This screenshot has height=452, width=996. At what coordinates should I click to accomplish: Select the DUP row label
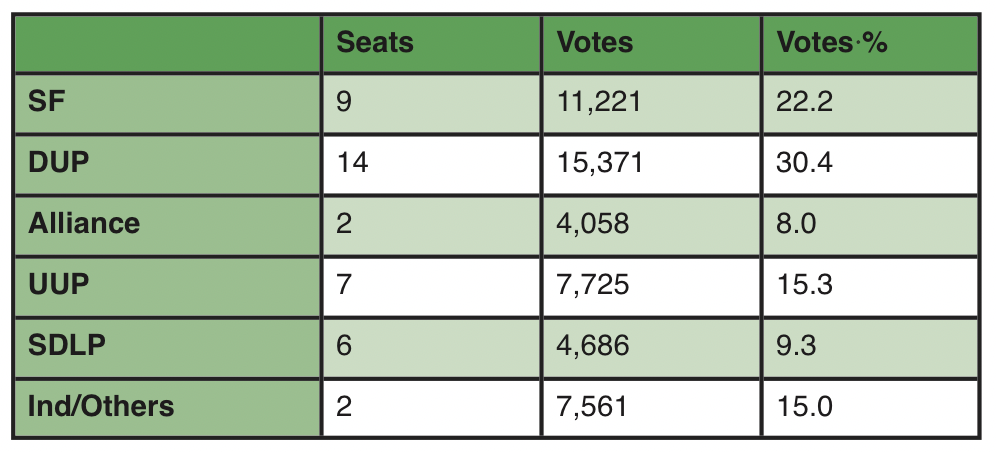click(59, 162)
